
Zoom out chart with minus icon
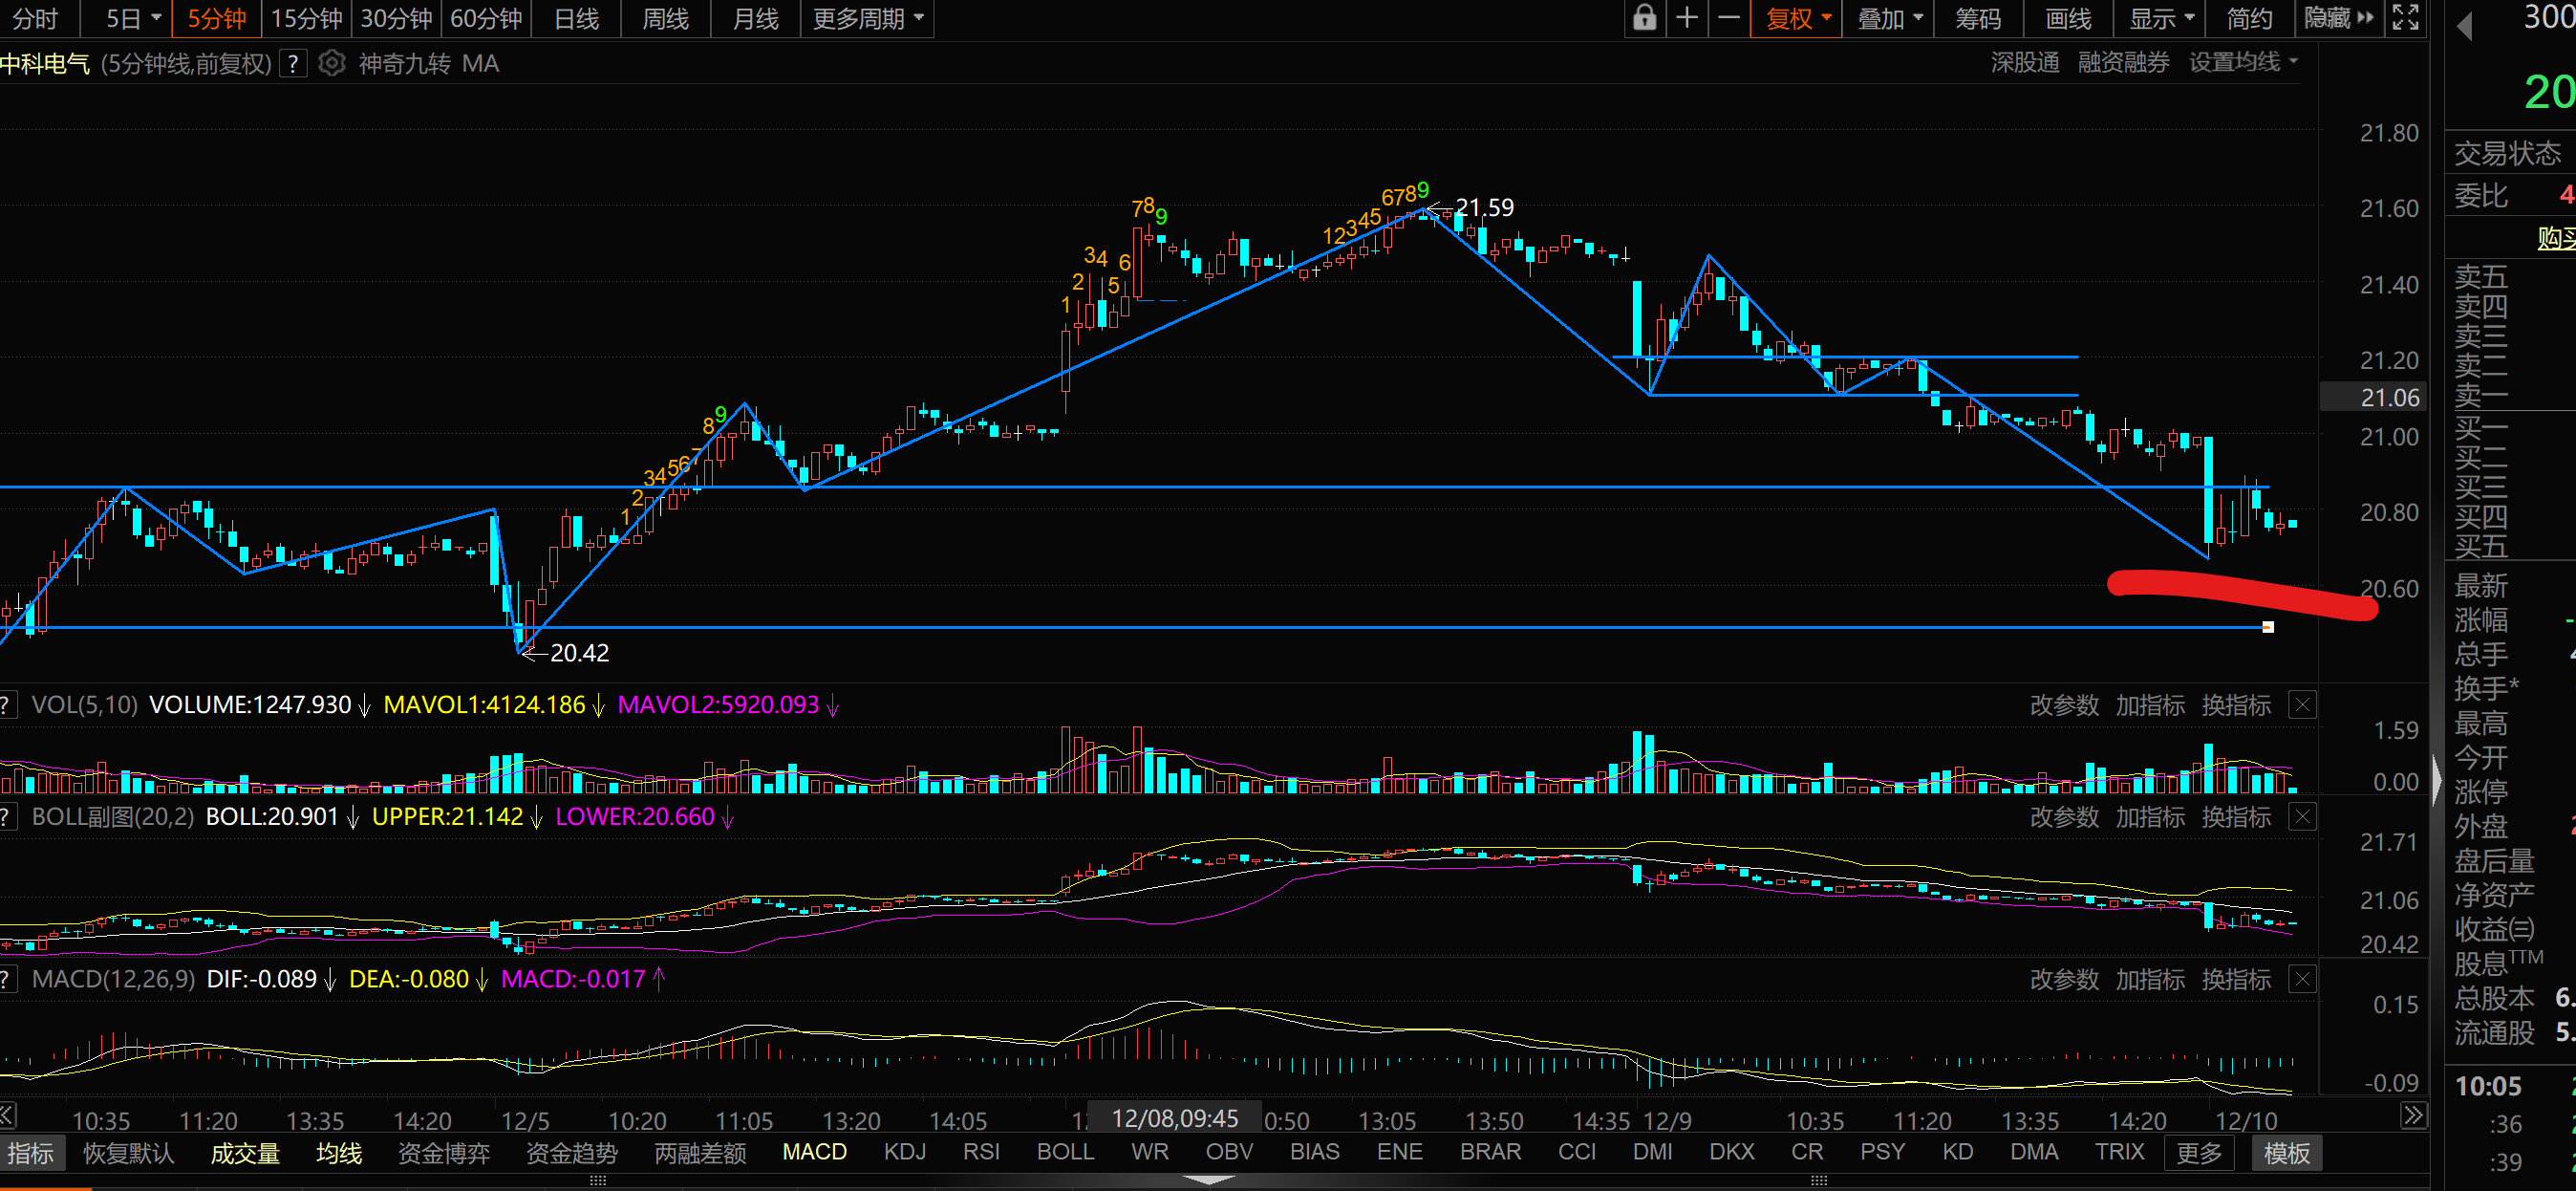click(x=1729, y=18)
